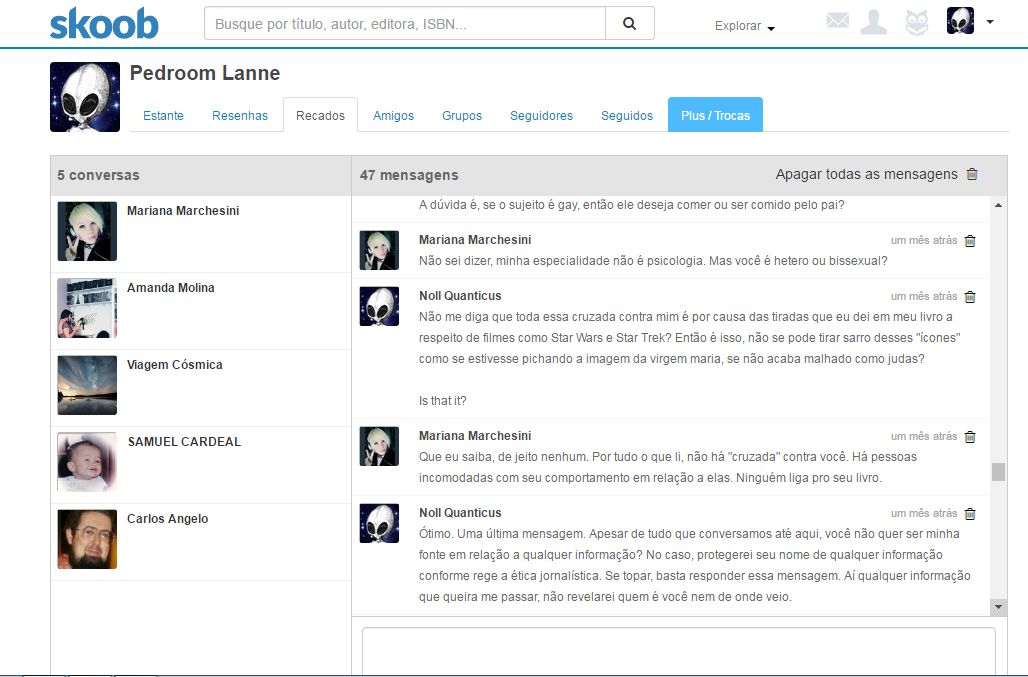Click messages scrollbar down arrow
Image resolution: width=1028 pixels, height=677 pixels.
(x=998, y=607)
